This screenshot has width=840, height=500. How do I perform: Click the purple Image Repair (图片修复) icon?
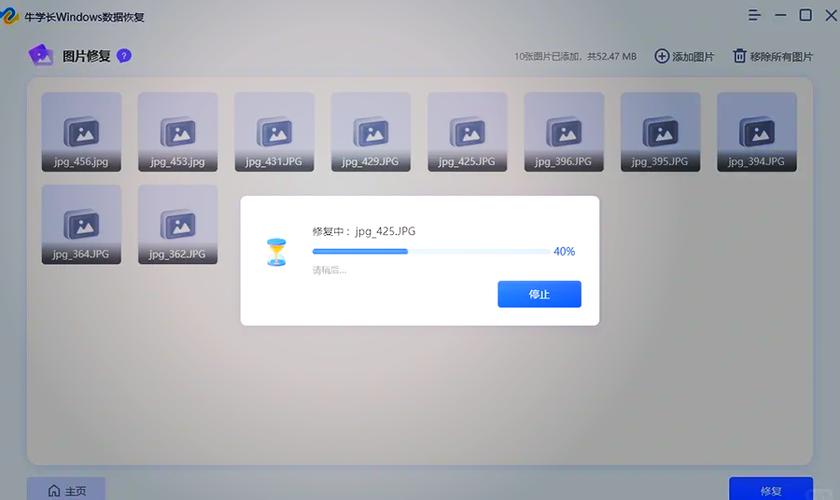tap(41, 55)
